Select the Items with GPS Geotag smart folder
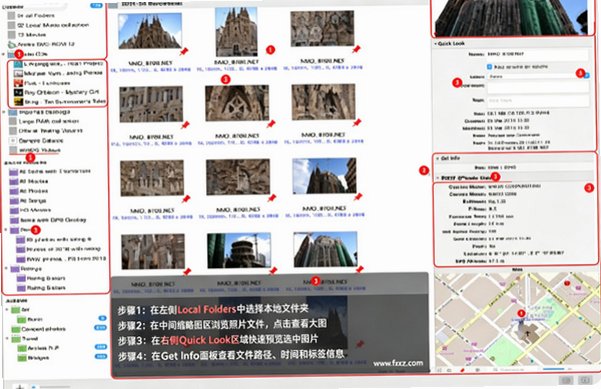Viewport: 601px width, 389px height. (48, 220)
